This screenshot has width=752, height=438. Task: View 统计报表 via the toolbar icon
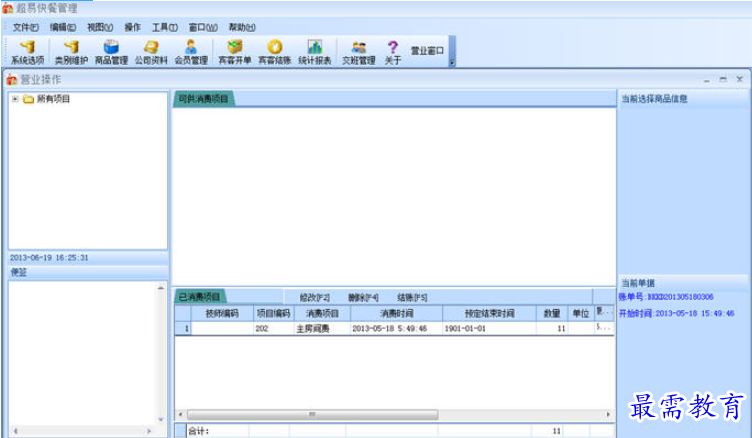[x=314, y=51]
